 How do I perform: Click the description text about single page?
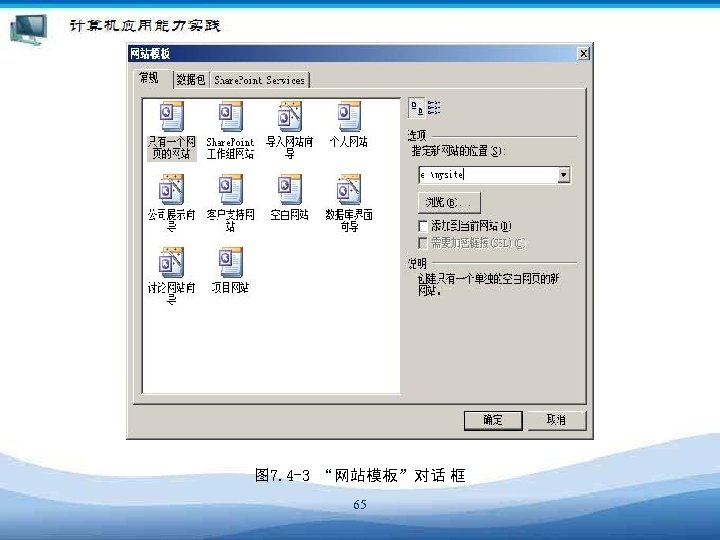tap(488, 284)
